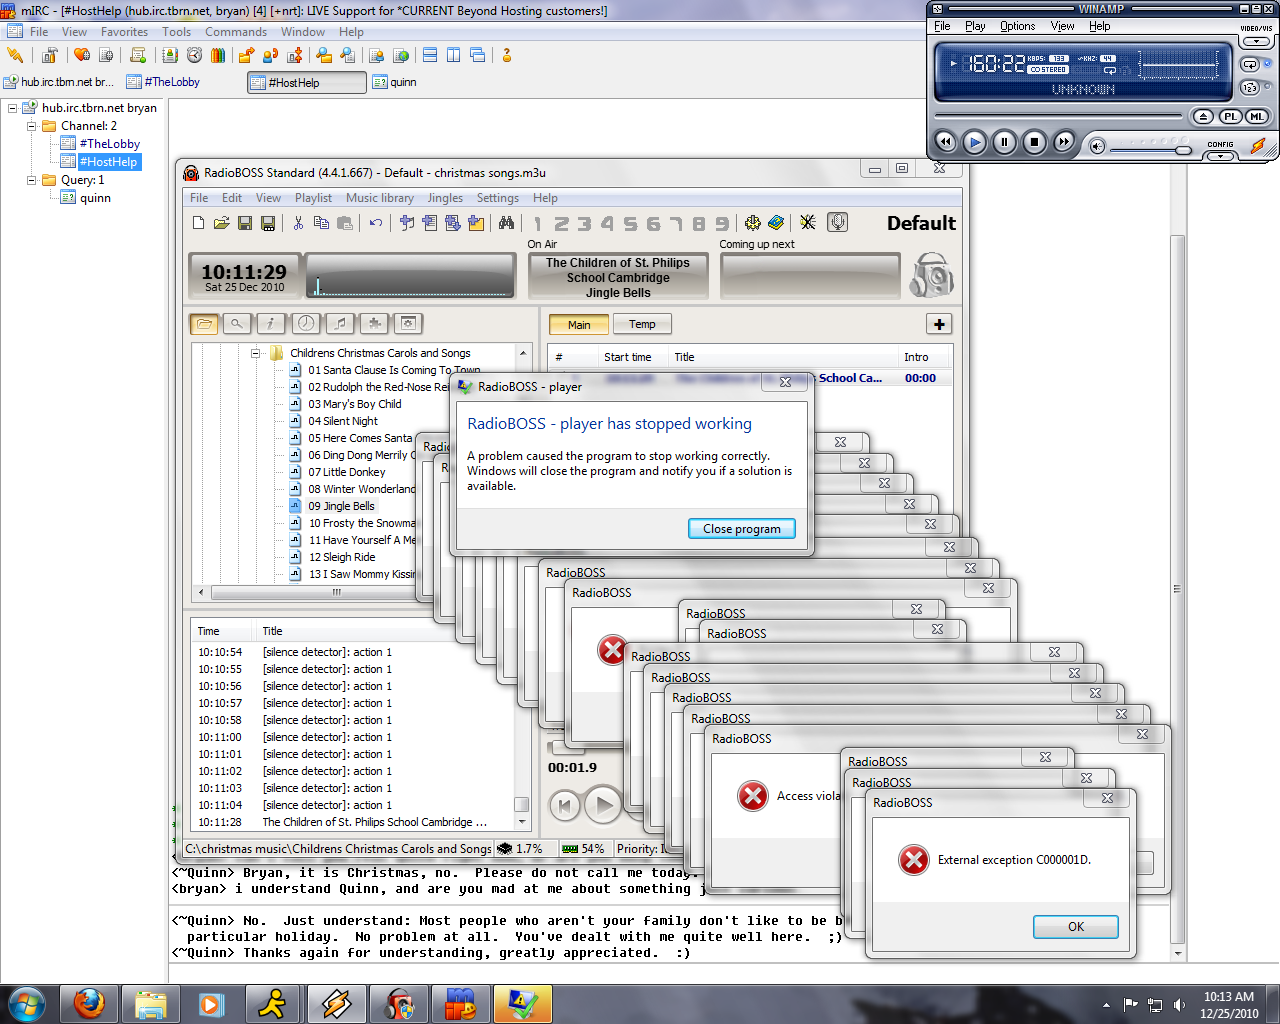
Task: Click RadioBOSS info panel icon
Action: [x=271, y=323]
